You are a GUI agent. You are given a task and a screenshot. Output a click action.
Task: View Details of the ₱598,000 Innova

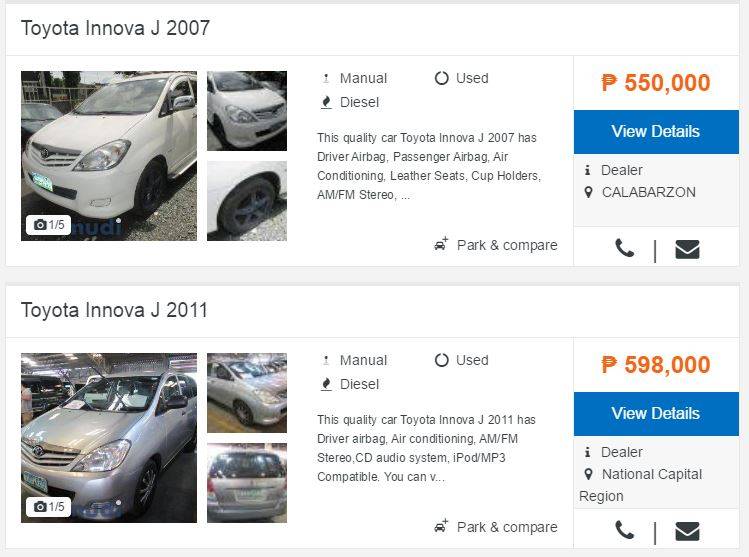point(656,414)
